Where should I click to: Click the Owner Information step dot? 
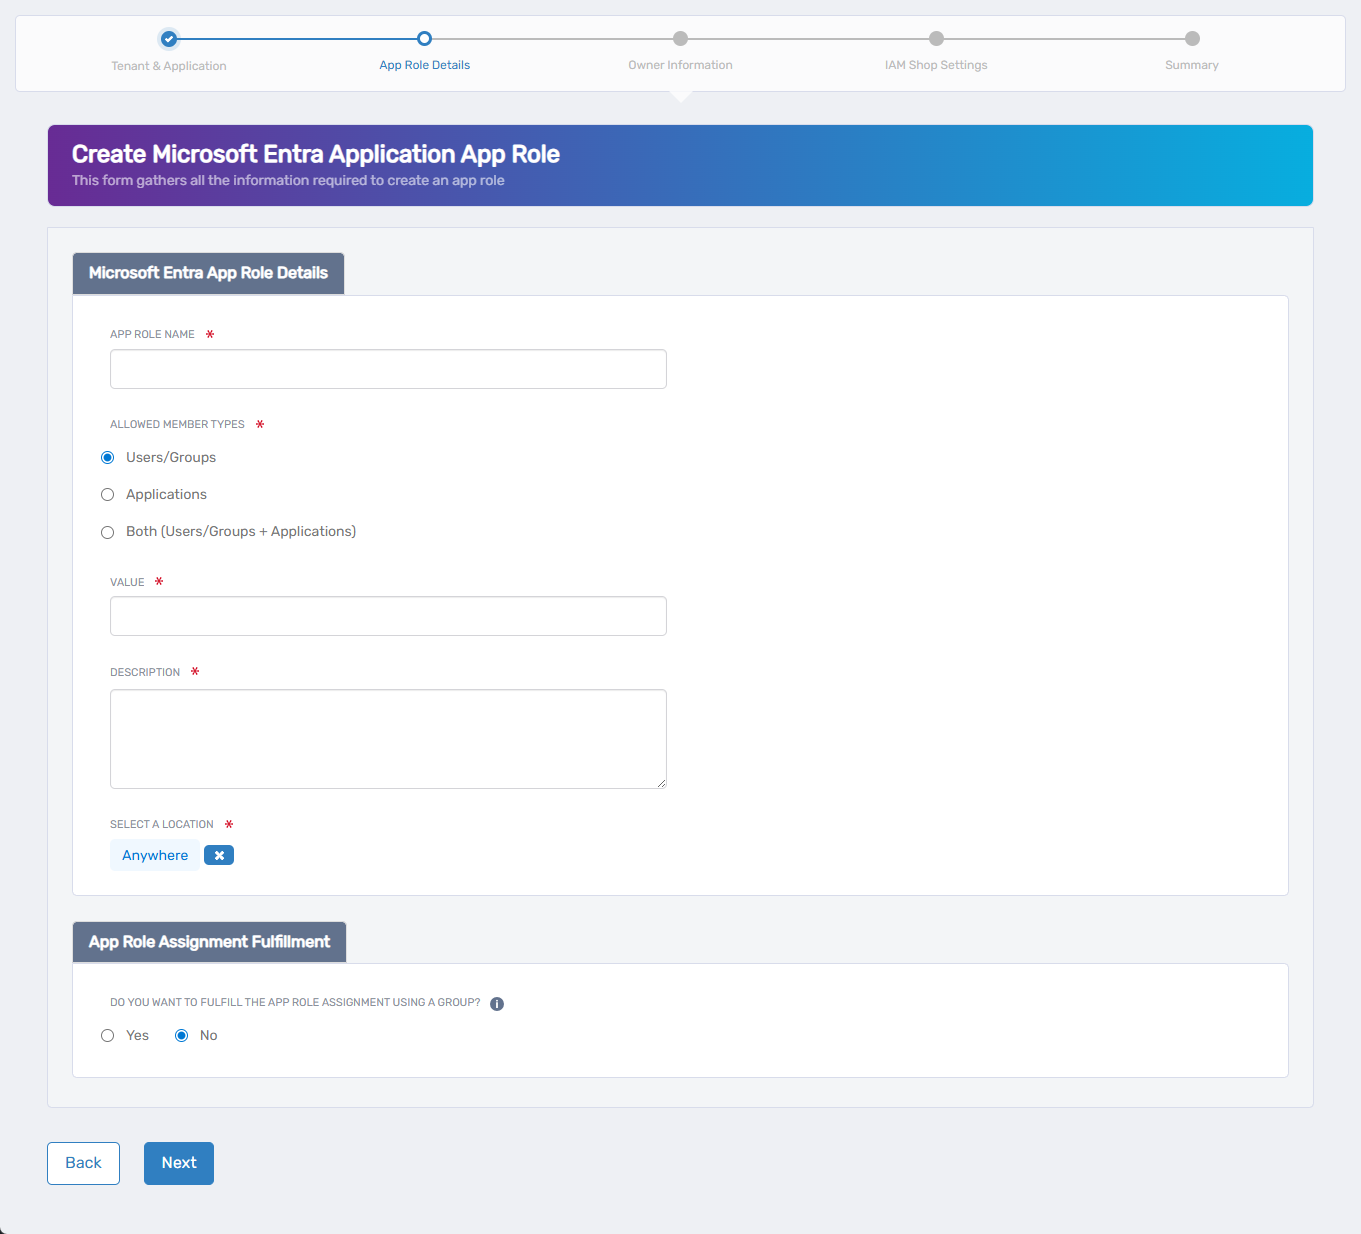(x=680, y=38)
